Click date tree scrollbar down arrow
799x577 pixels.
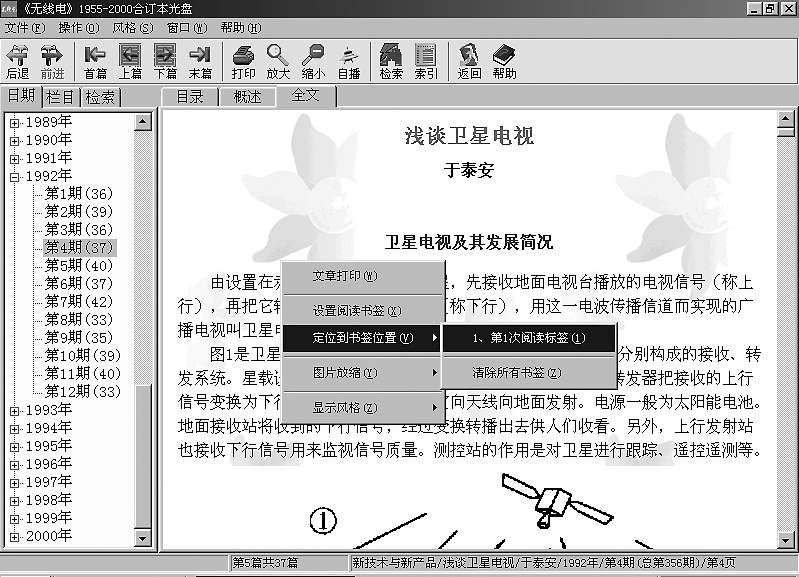(x=142, y=538)
